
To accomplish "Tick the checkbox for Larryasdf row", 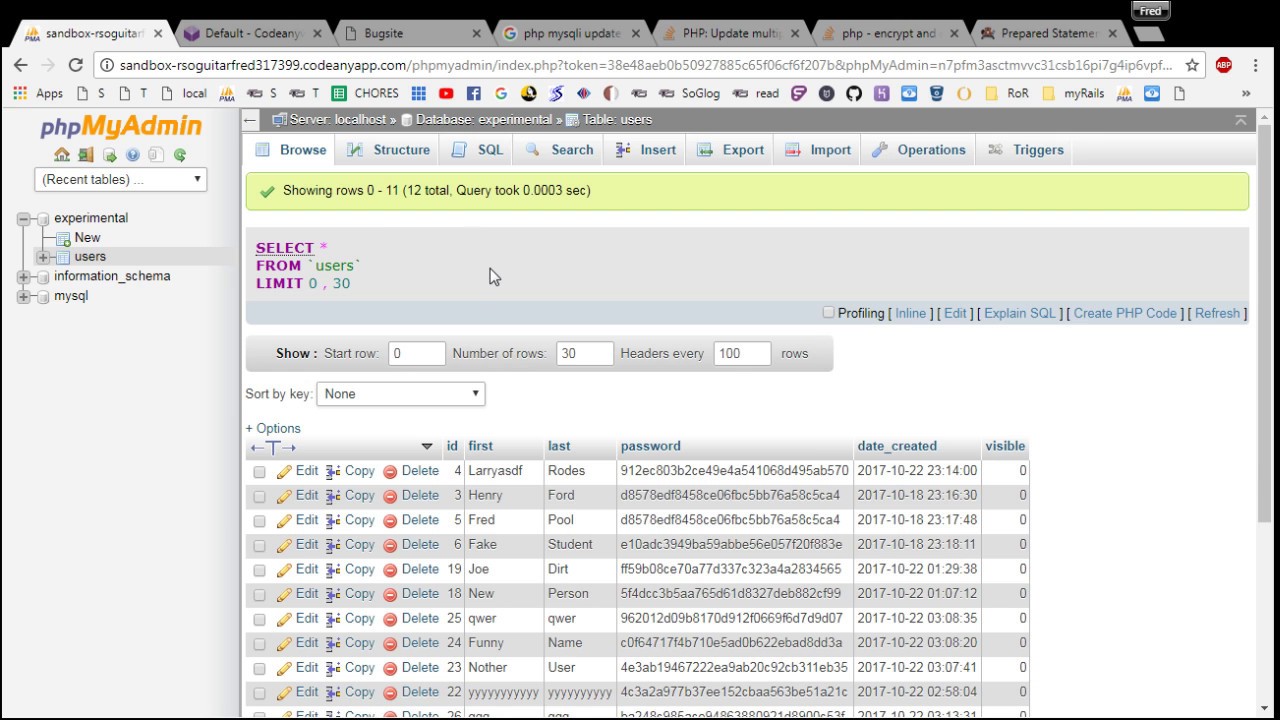I will (x=260, y=472).
